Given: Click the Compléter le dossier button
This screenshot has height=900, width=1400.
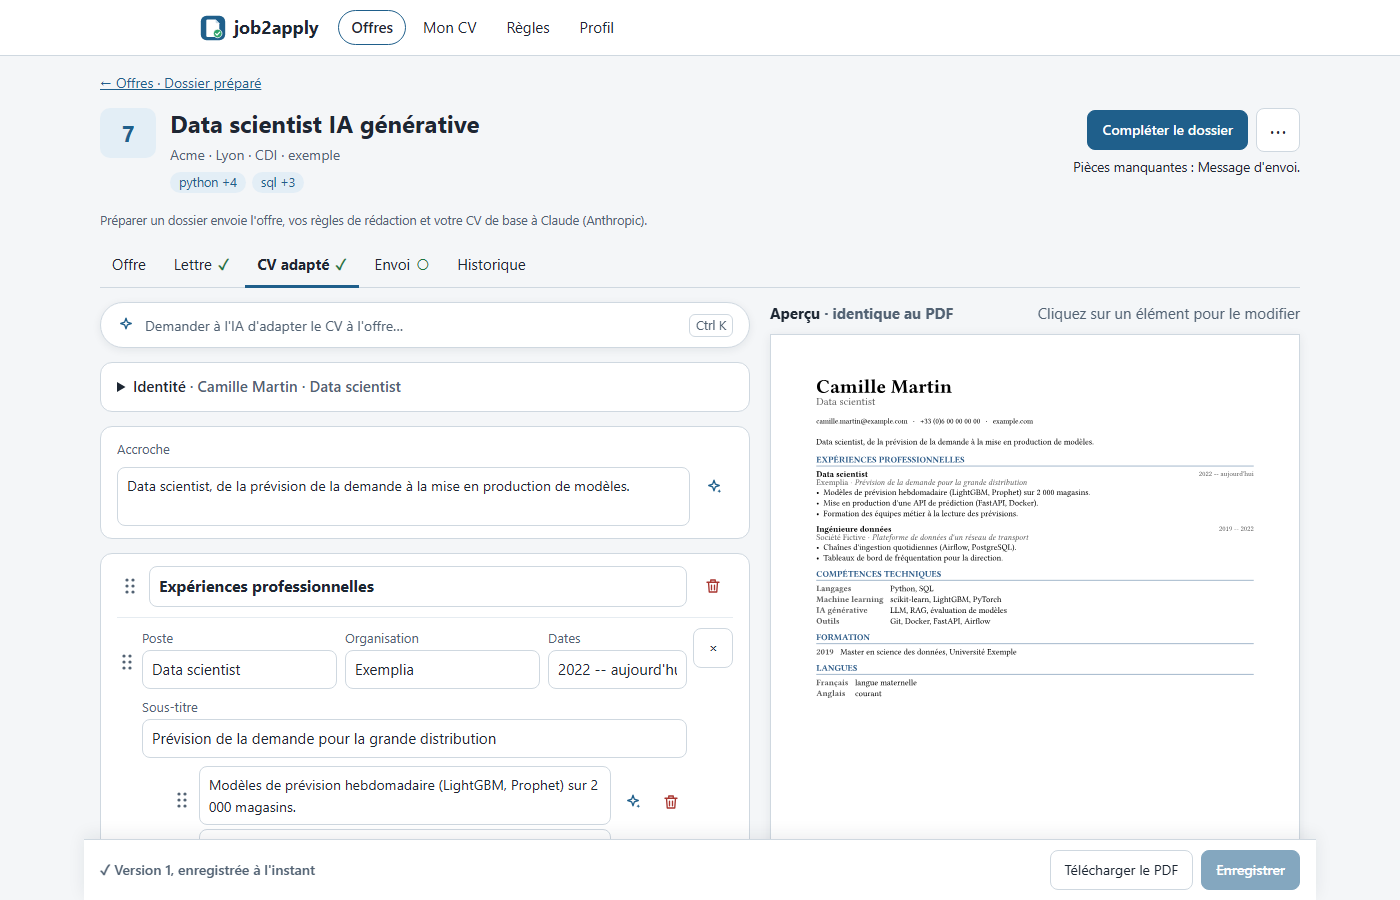Looking at the screenshot, I should pos(1167,130).
